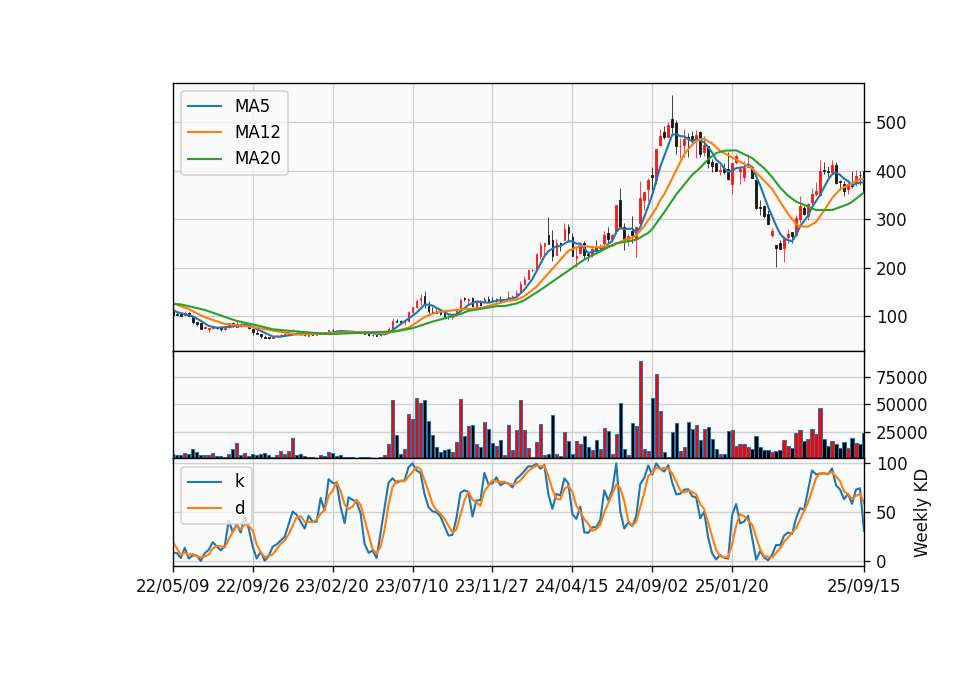Click the 25000 volume axis label
Screen dimensions: 960x690
click(x=901, y=433)
